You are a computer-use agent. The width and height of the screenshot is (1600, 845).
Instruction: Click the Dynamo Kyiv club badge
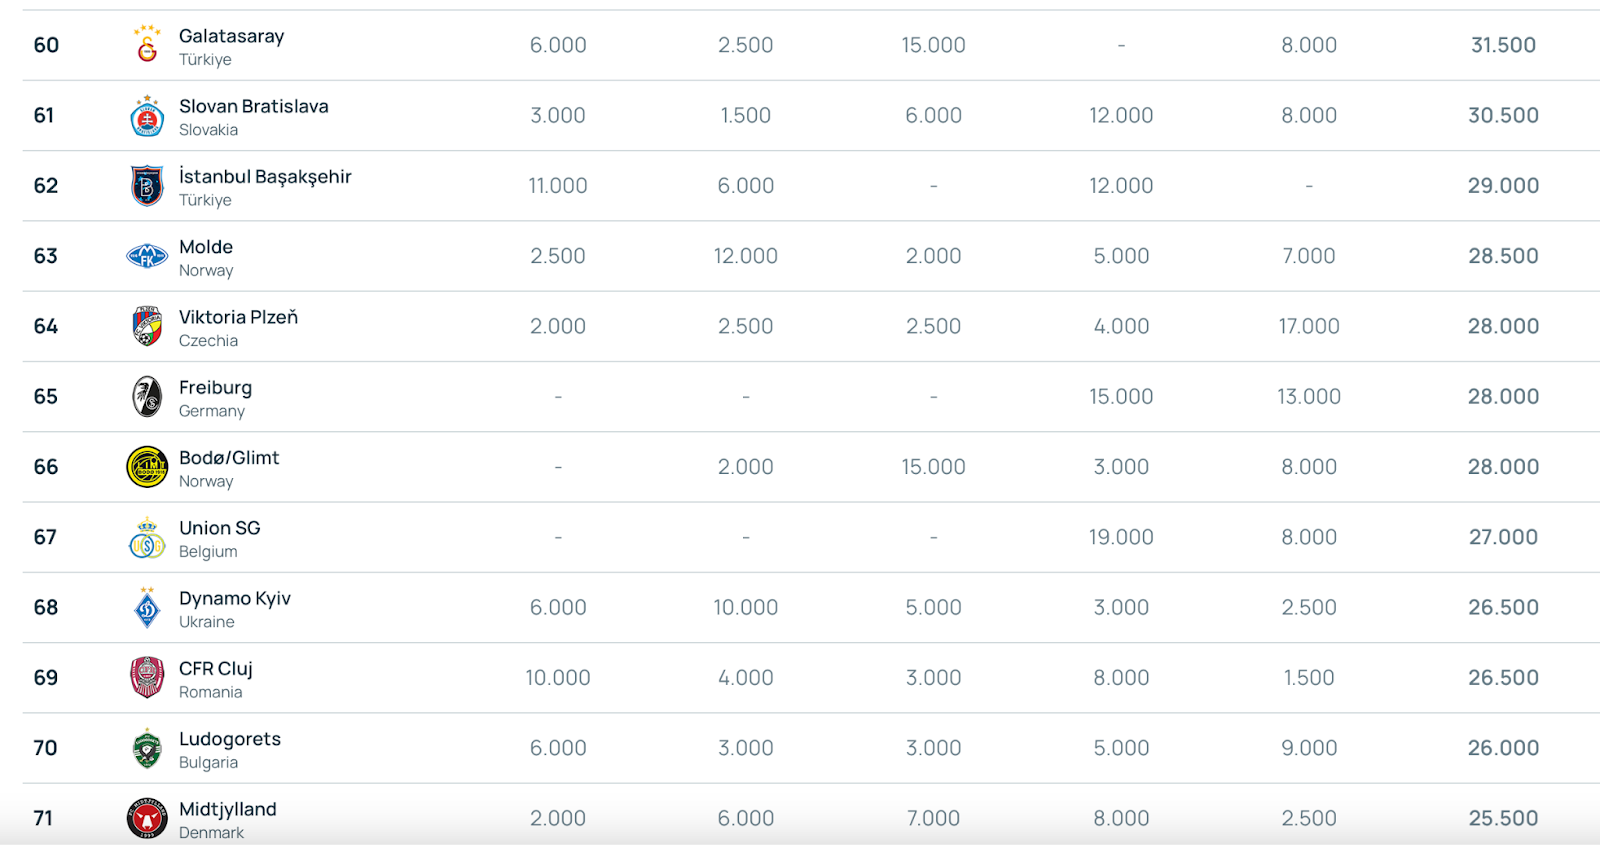(x=147, y=607)
